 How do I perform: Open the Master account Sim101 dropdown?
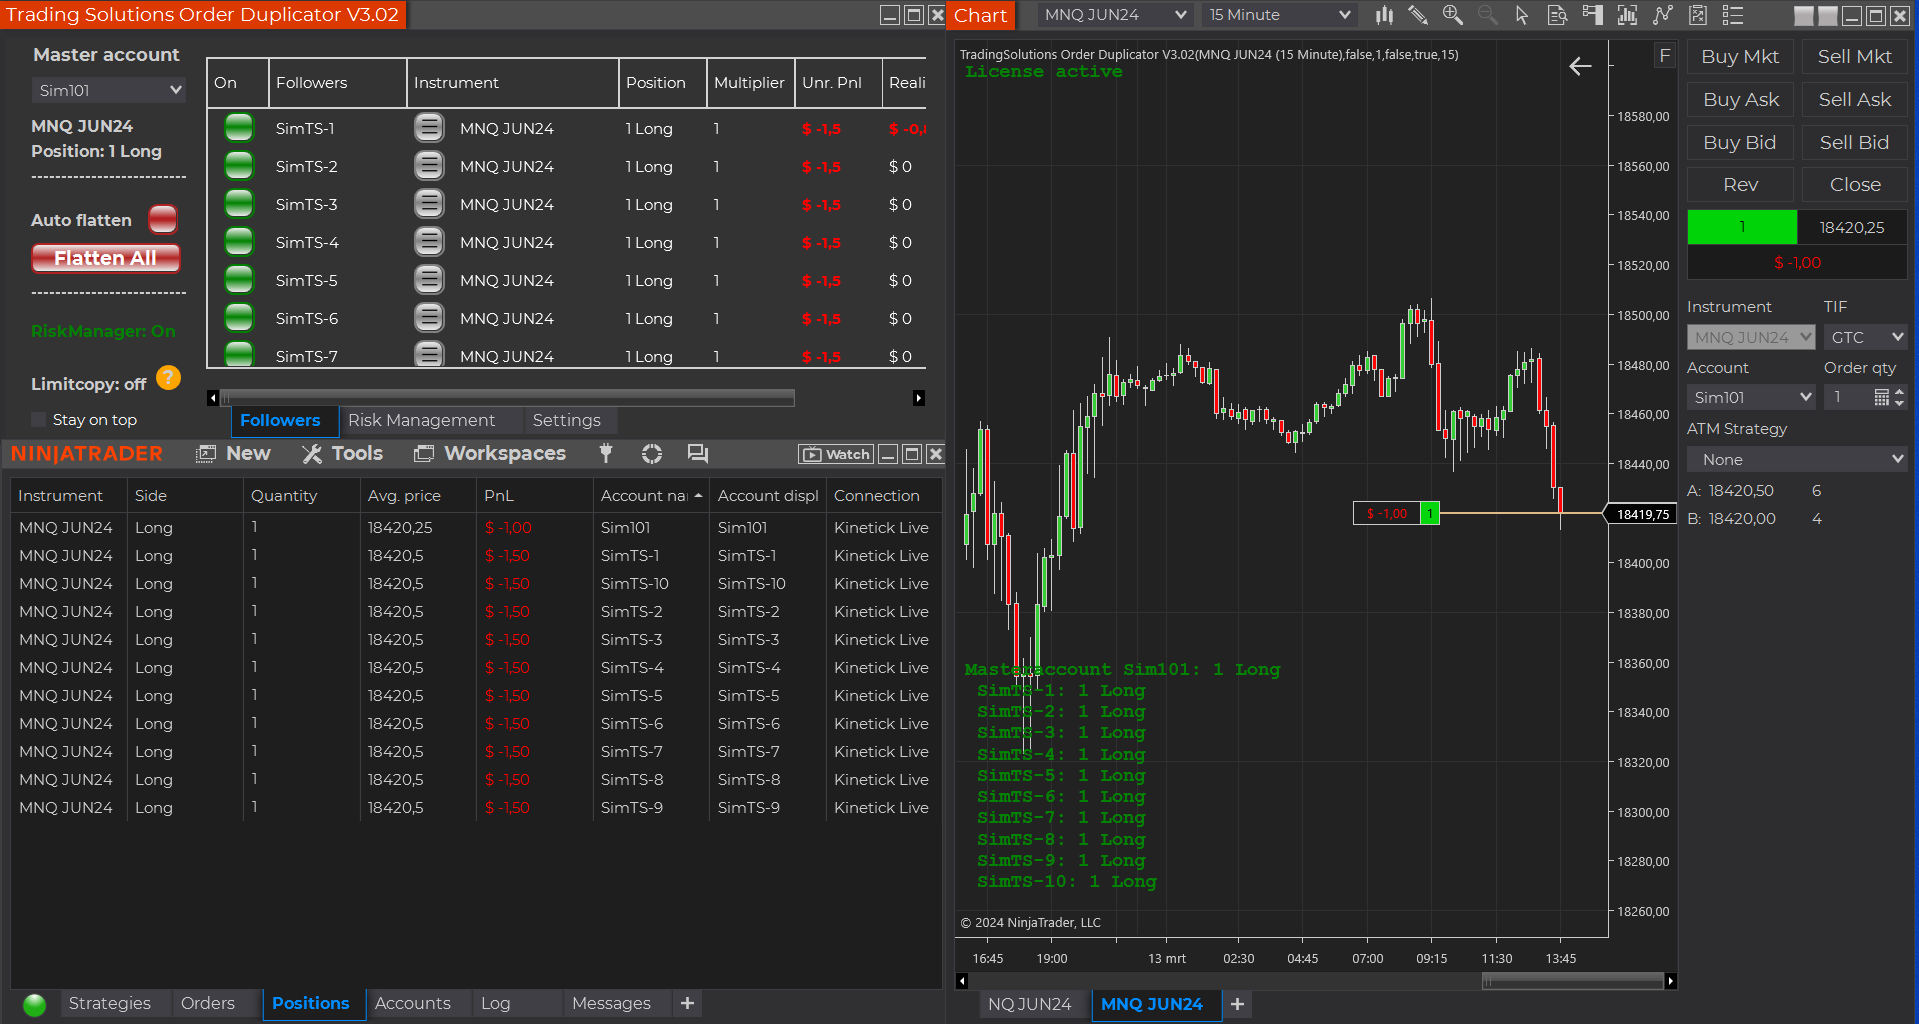(x=108, y=90)
